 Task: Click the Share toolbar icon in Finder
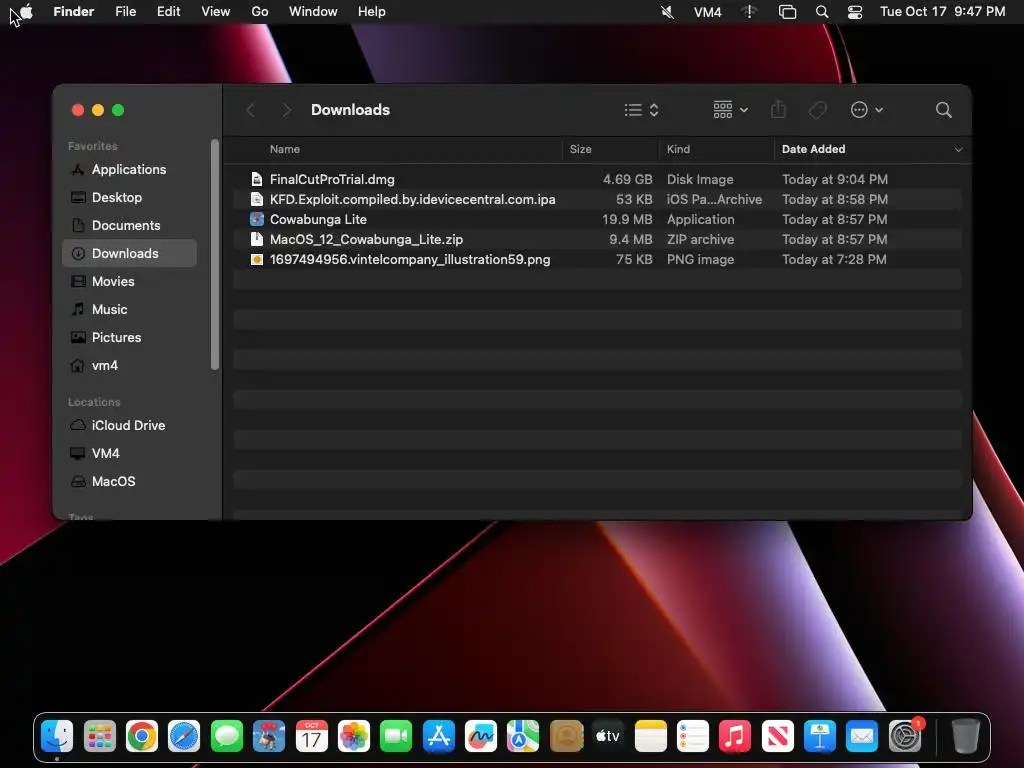(x=778, y=110)
